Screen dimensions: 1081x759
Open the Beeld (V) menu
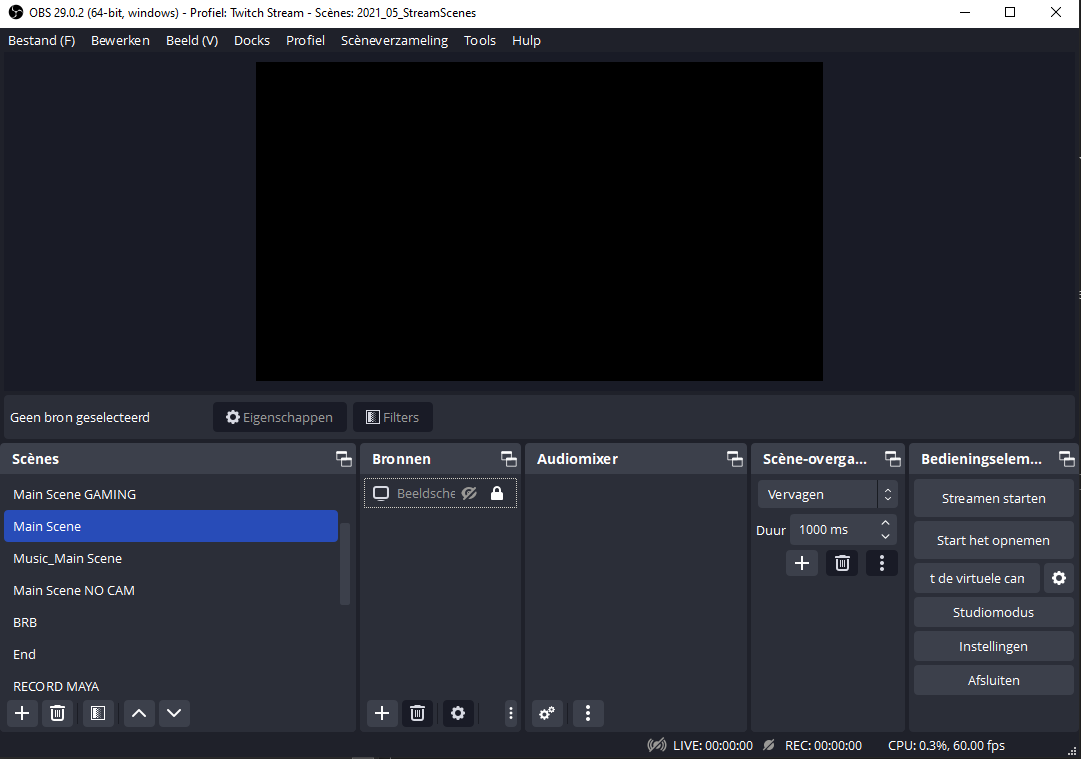pyautogui.click(x=192, y=41)
